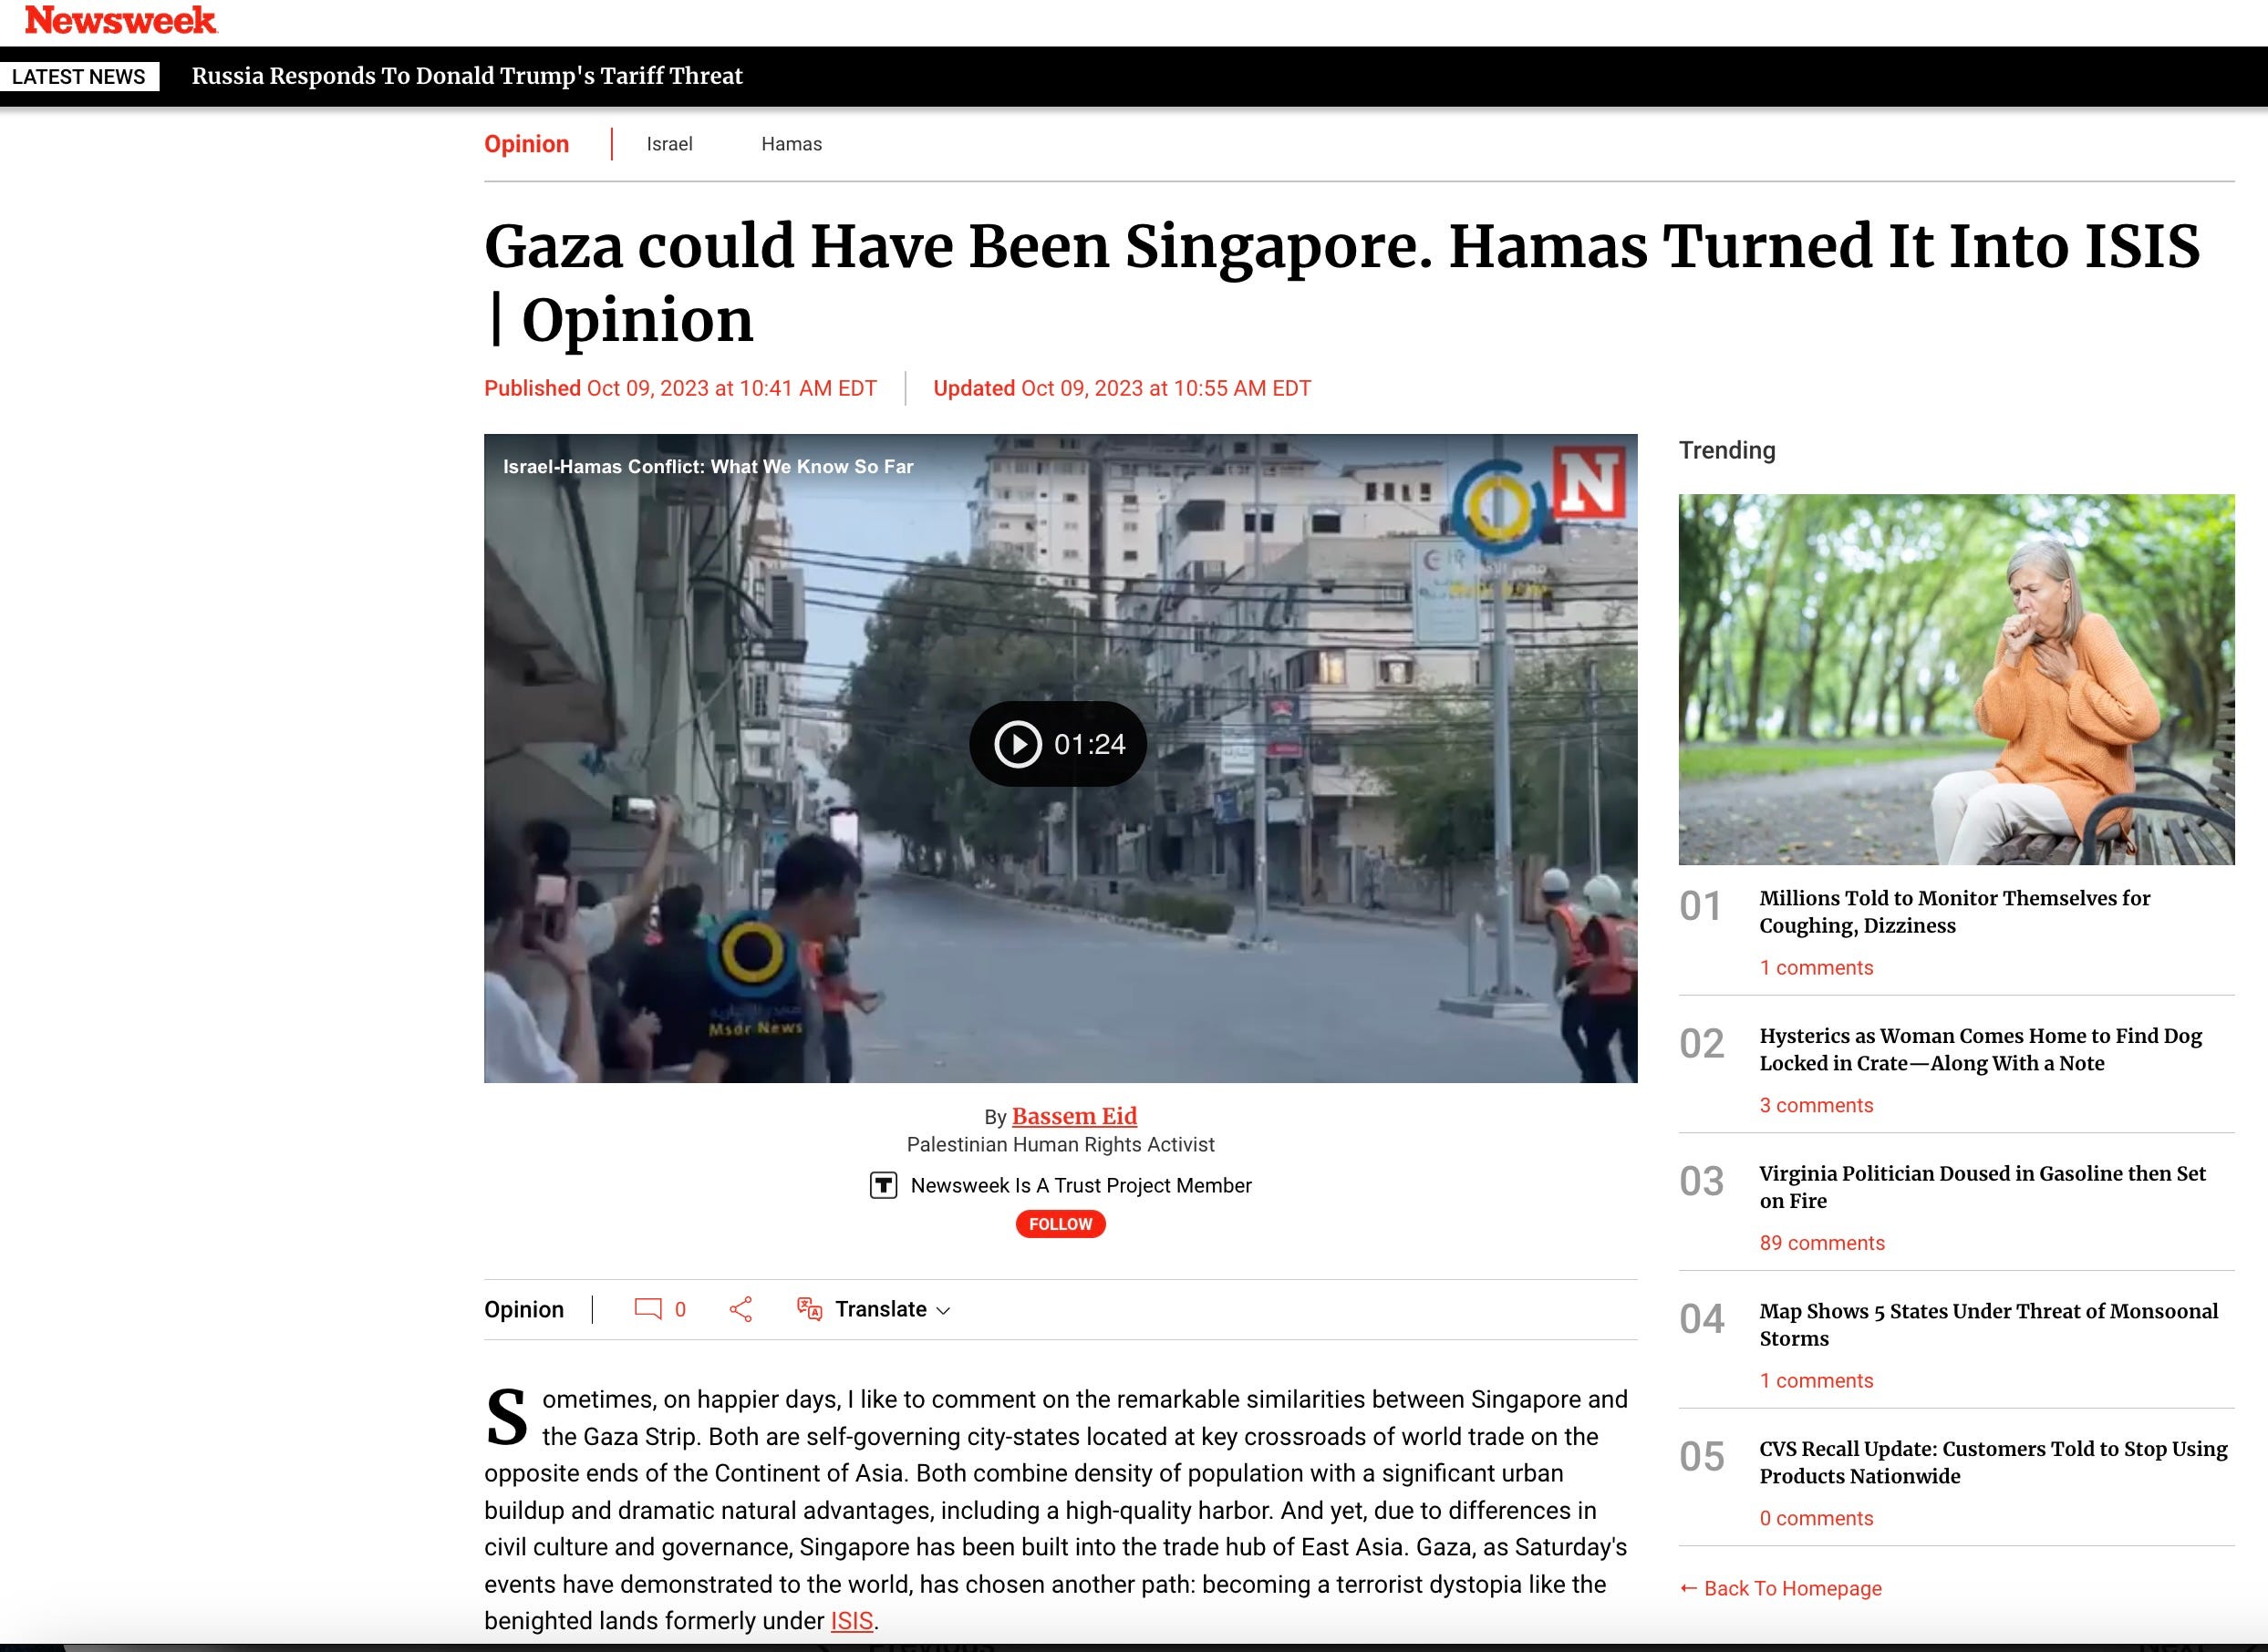Click Back To Homepage arrow link
Image resolution: width=2268 pixels, height=1652 pixels.
click(1780, 1588)
